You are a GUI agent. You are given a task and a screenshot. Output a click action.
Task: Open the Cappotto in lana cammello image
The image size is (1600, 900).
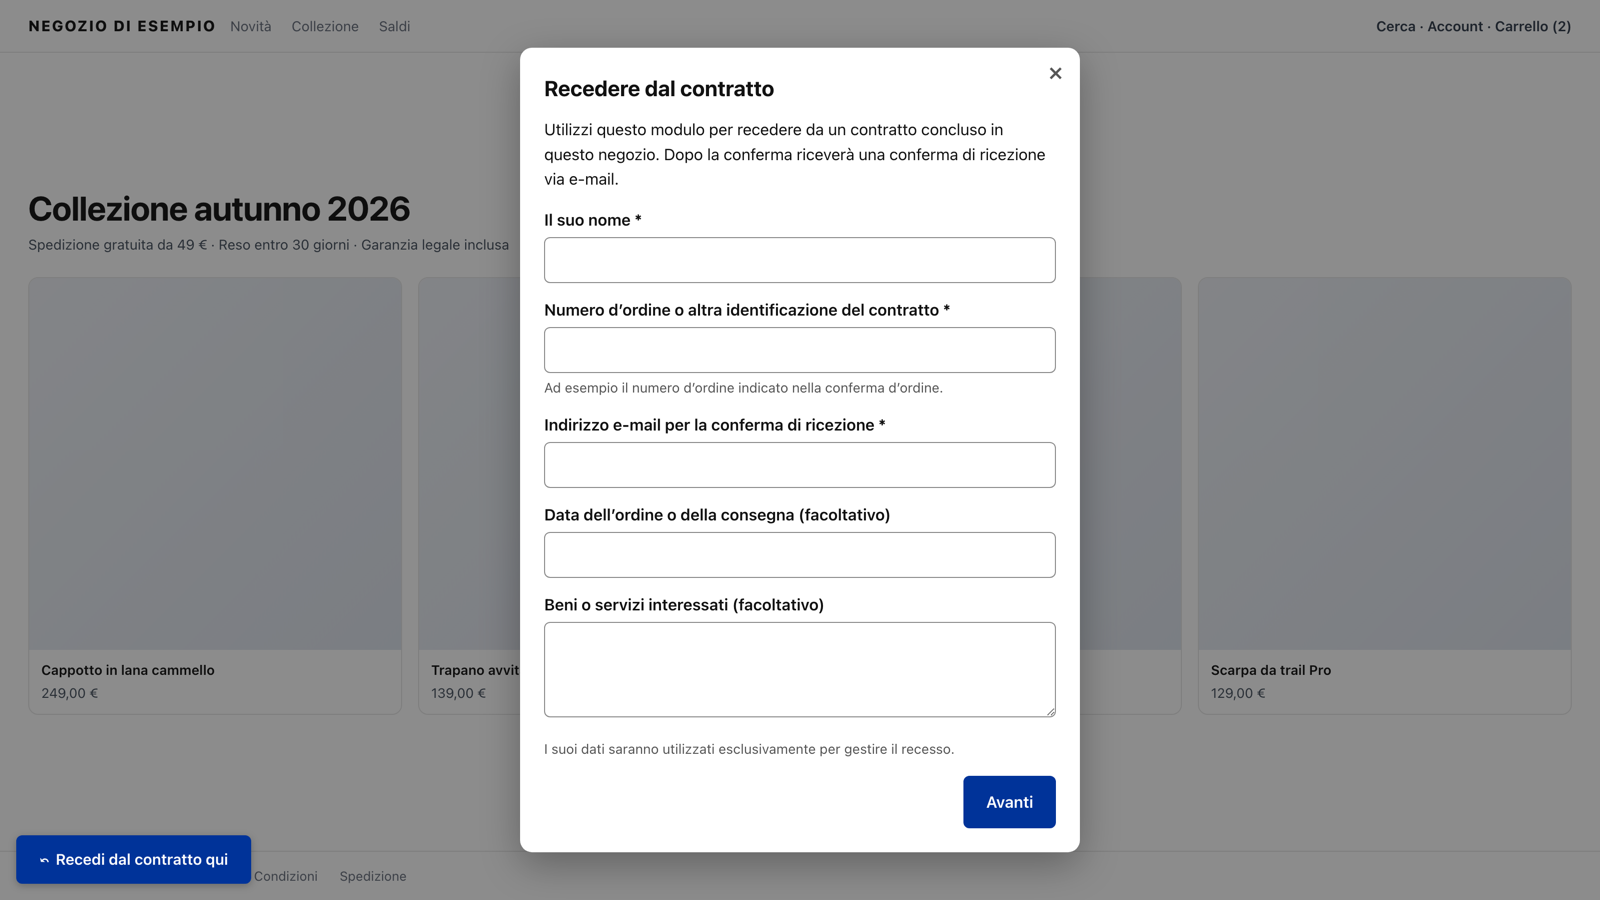click(215, 464)
